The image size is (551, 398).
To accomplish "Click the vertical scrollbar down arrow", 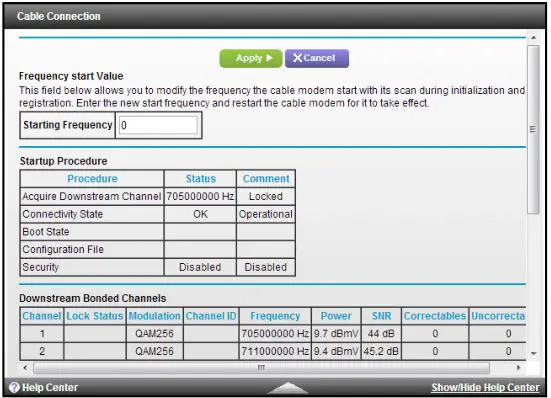I will click(533, 353).
